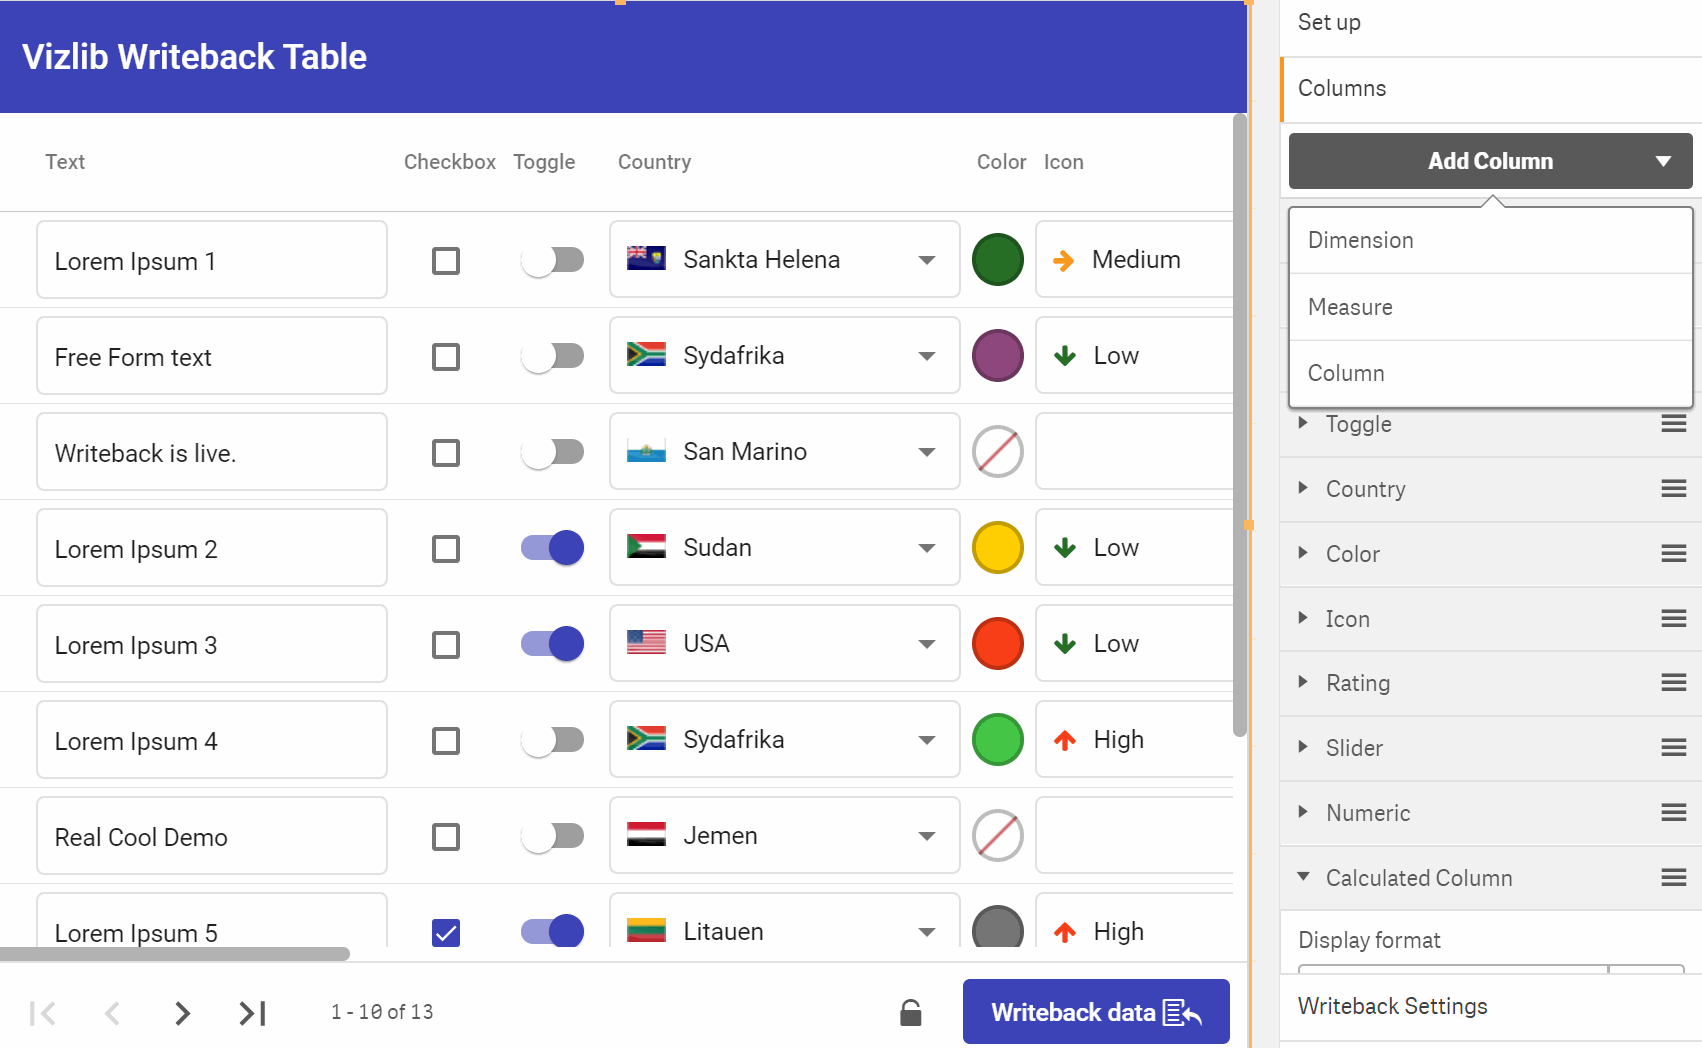Click green color swatch for Lorem Ipsum 1
The width and height of the screenshot is (1702, 1048).
click(998, 260)
